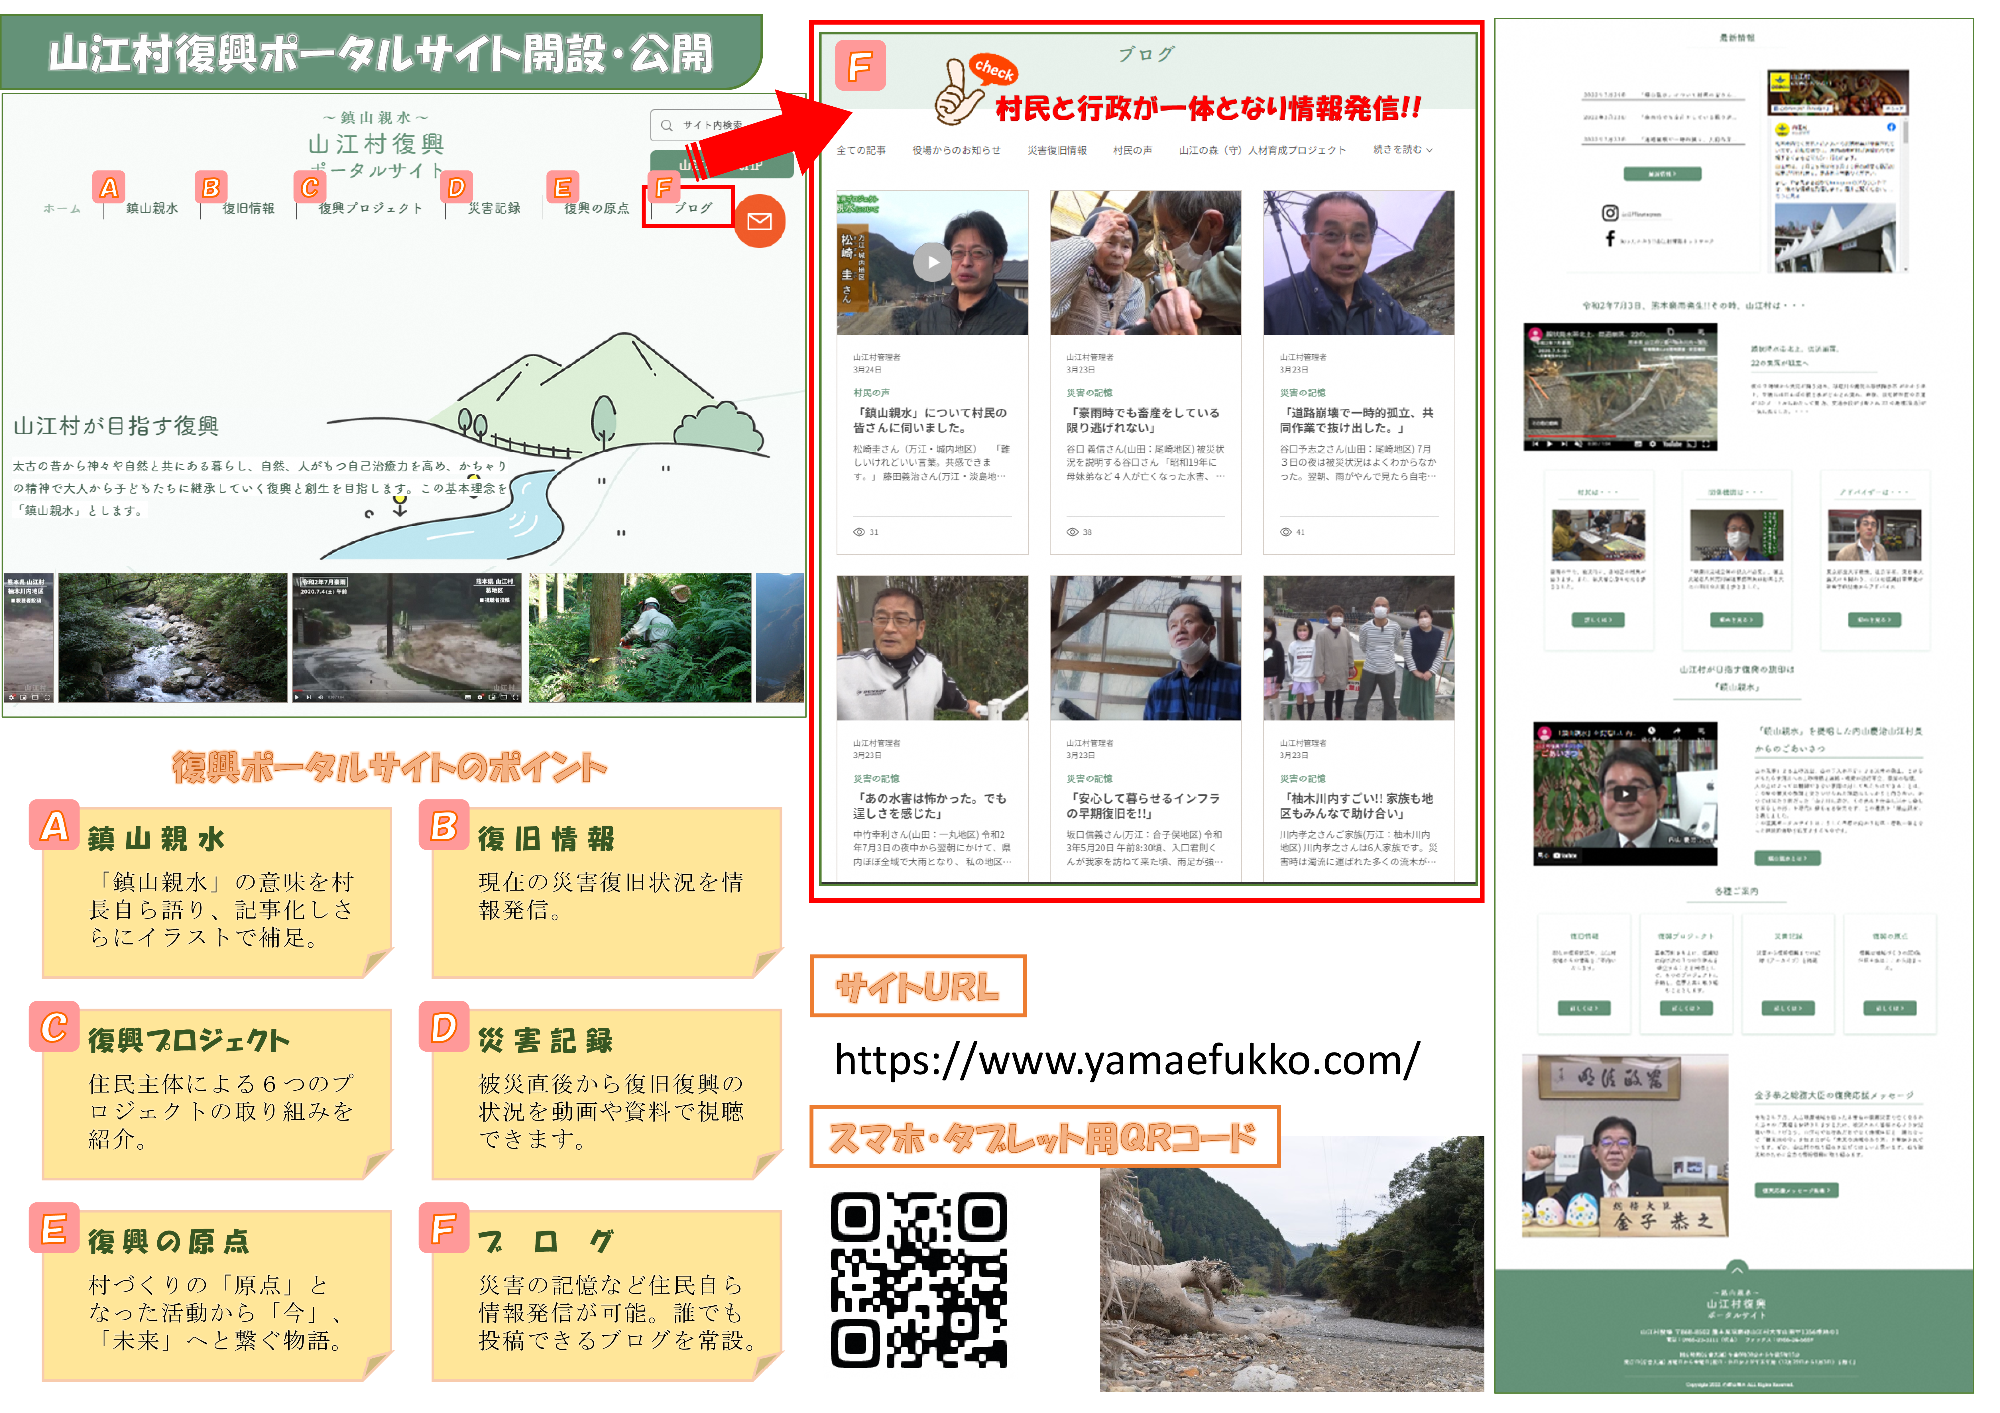
Task: Play the mayor greeting YouTube video
Action: click(1626, 794)
